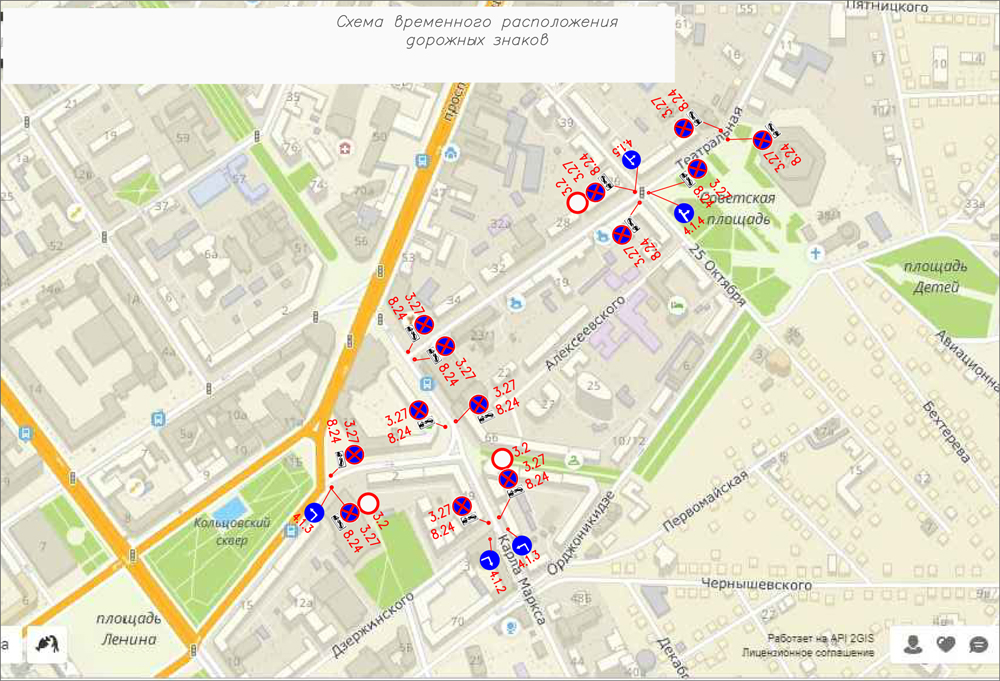Click the pharmacy icon near building 76
This screenshot has height=681, width=1000.
pos(345,149)
